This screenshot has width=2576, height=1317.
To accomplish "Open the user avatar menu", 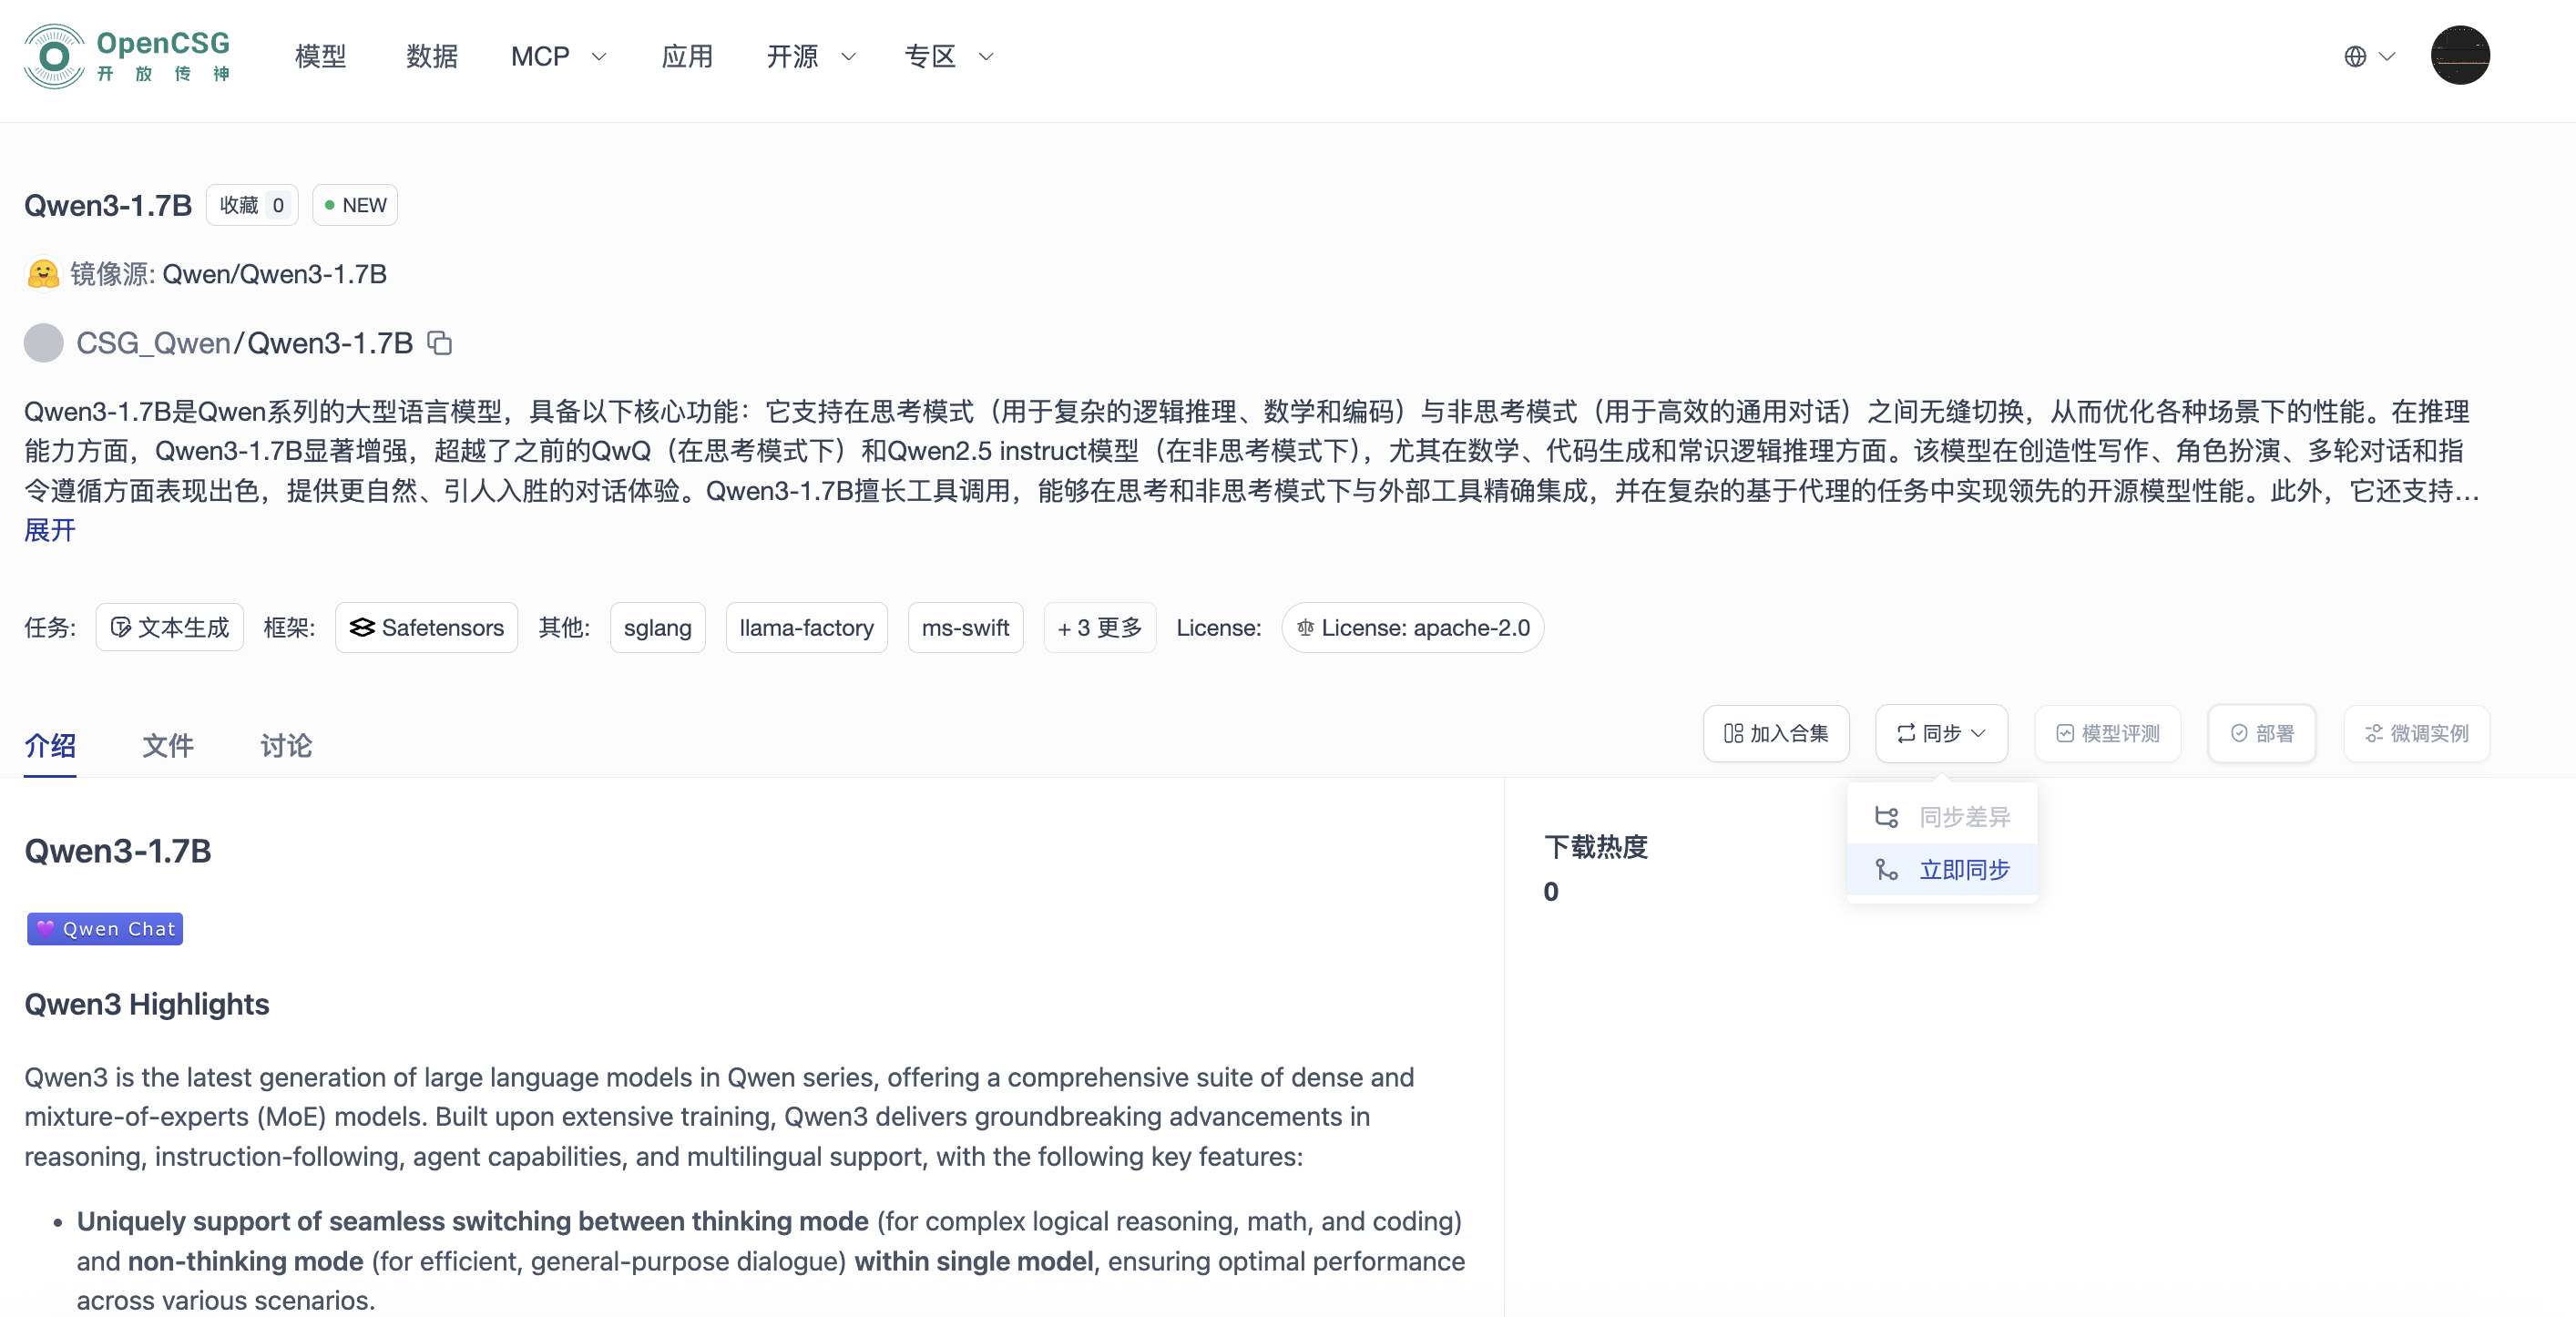I will (2459, 56).
